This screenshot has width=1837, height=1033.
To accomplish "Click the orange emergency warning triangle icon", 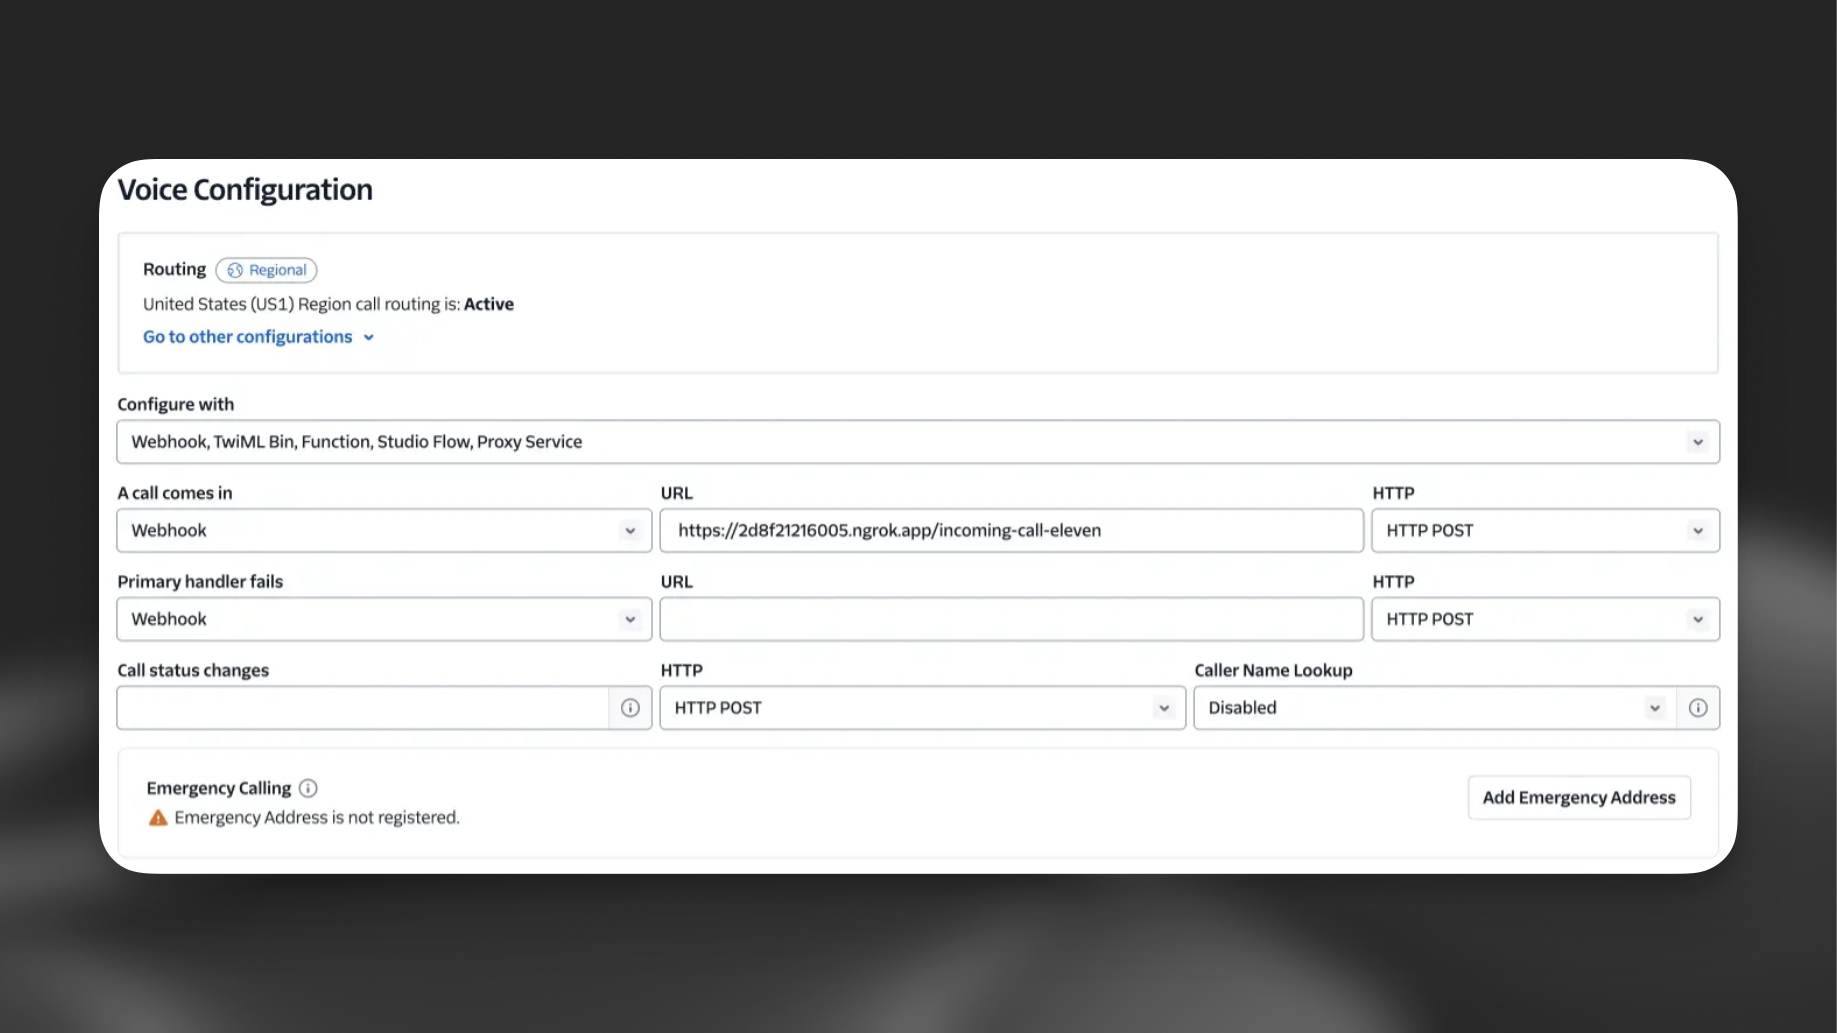I will (158, 818).
